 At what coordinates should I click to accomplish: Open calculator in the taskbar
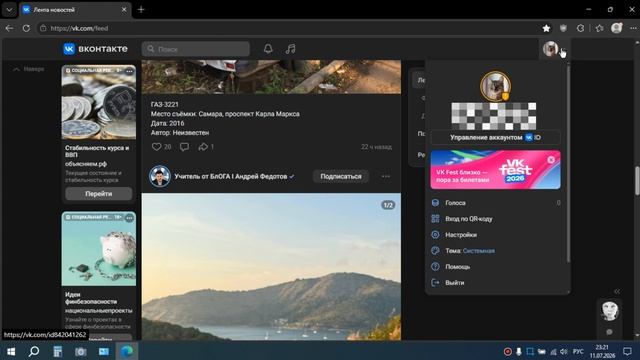tap(57, 351)
